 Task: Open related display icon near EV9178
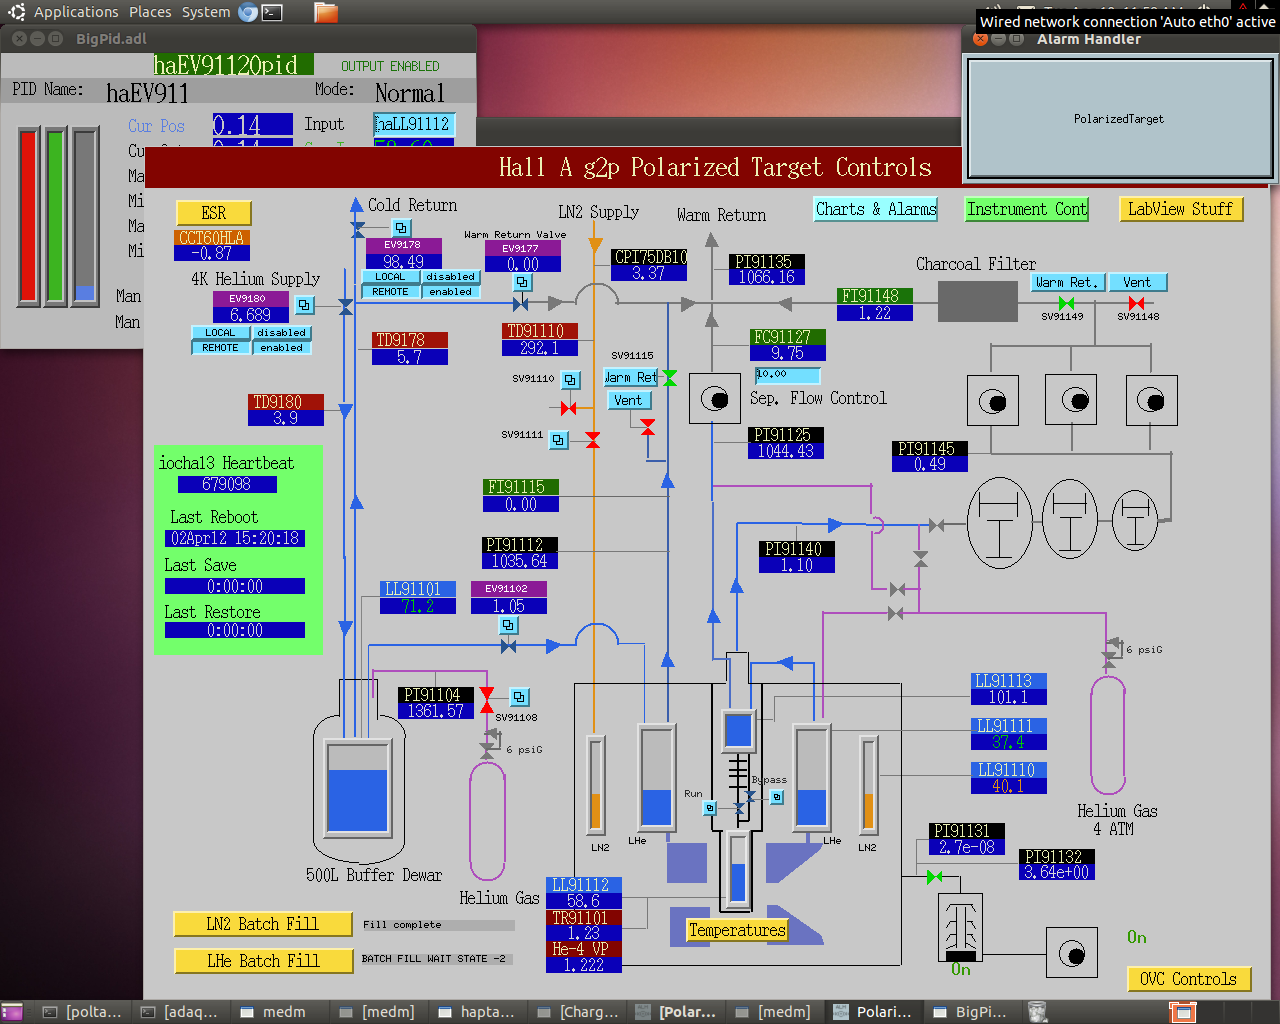click(x=401, y=228)
